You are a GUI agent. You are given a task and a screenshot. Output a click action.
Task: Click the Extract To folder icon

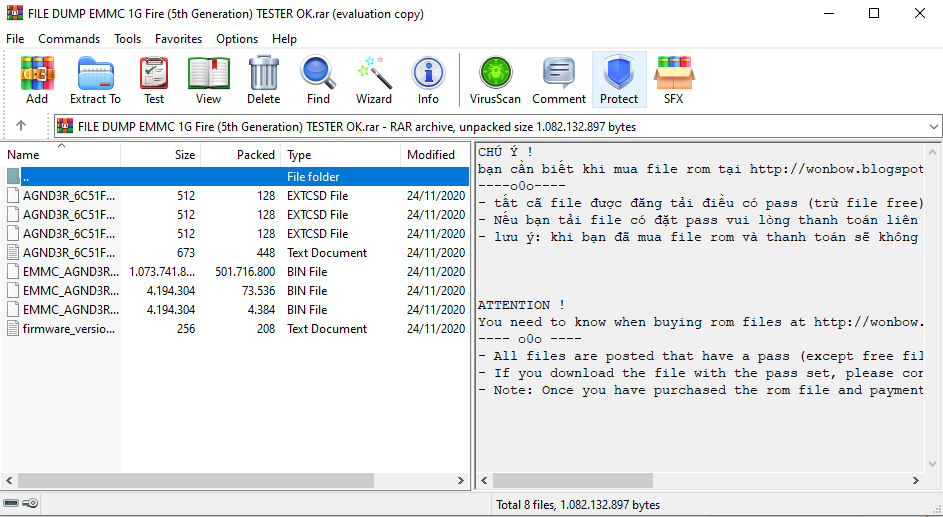pyautogui.click(x=95, y=73)
